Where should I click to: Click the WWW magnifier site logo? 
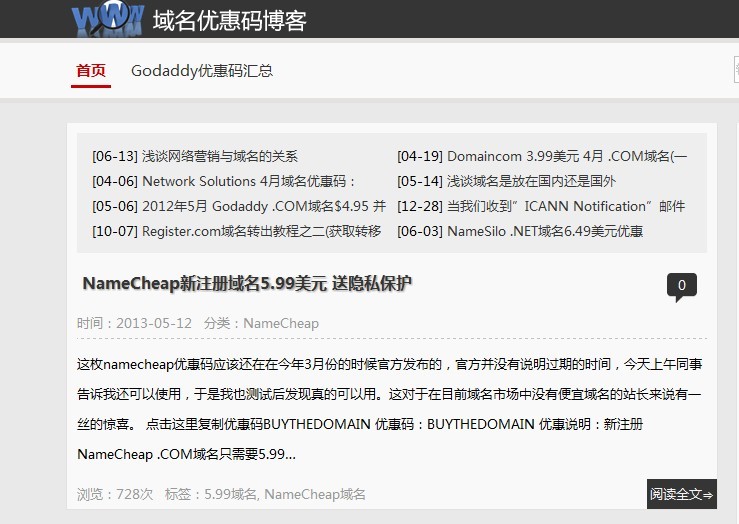107,19
